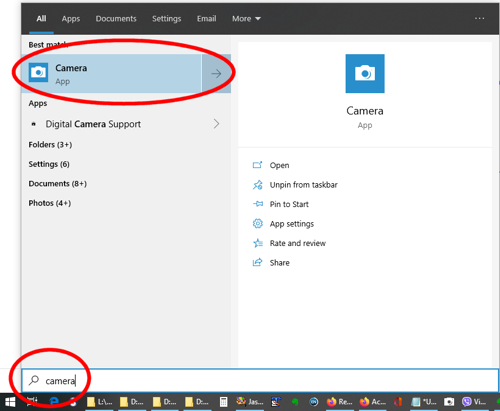Switch to the All search tab
Screen dimensions: 500x411
coord(41,19)
